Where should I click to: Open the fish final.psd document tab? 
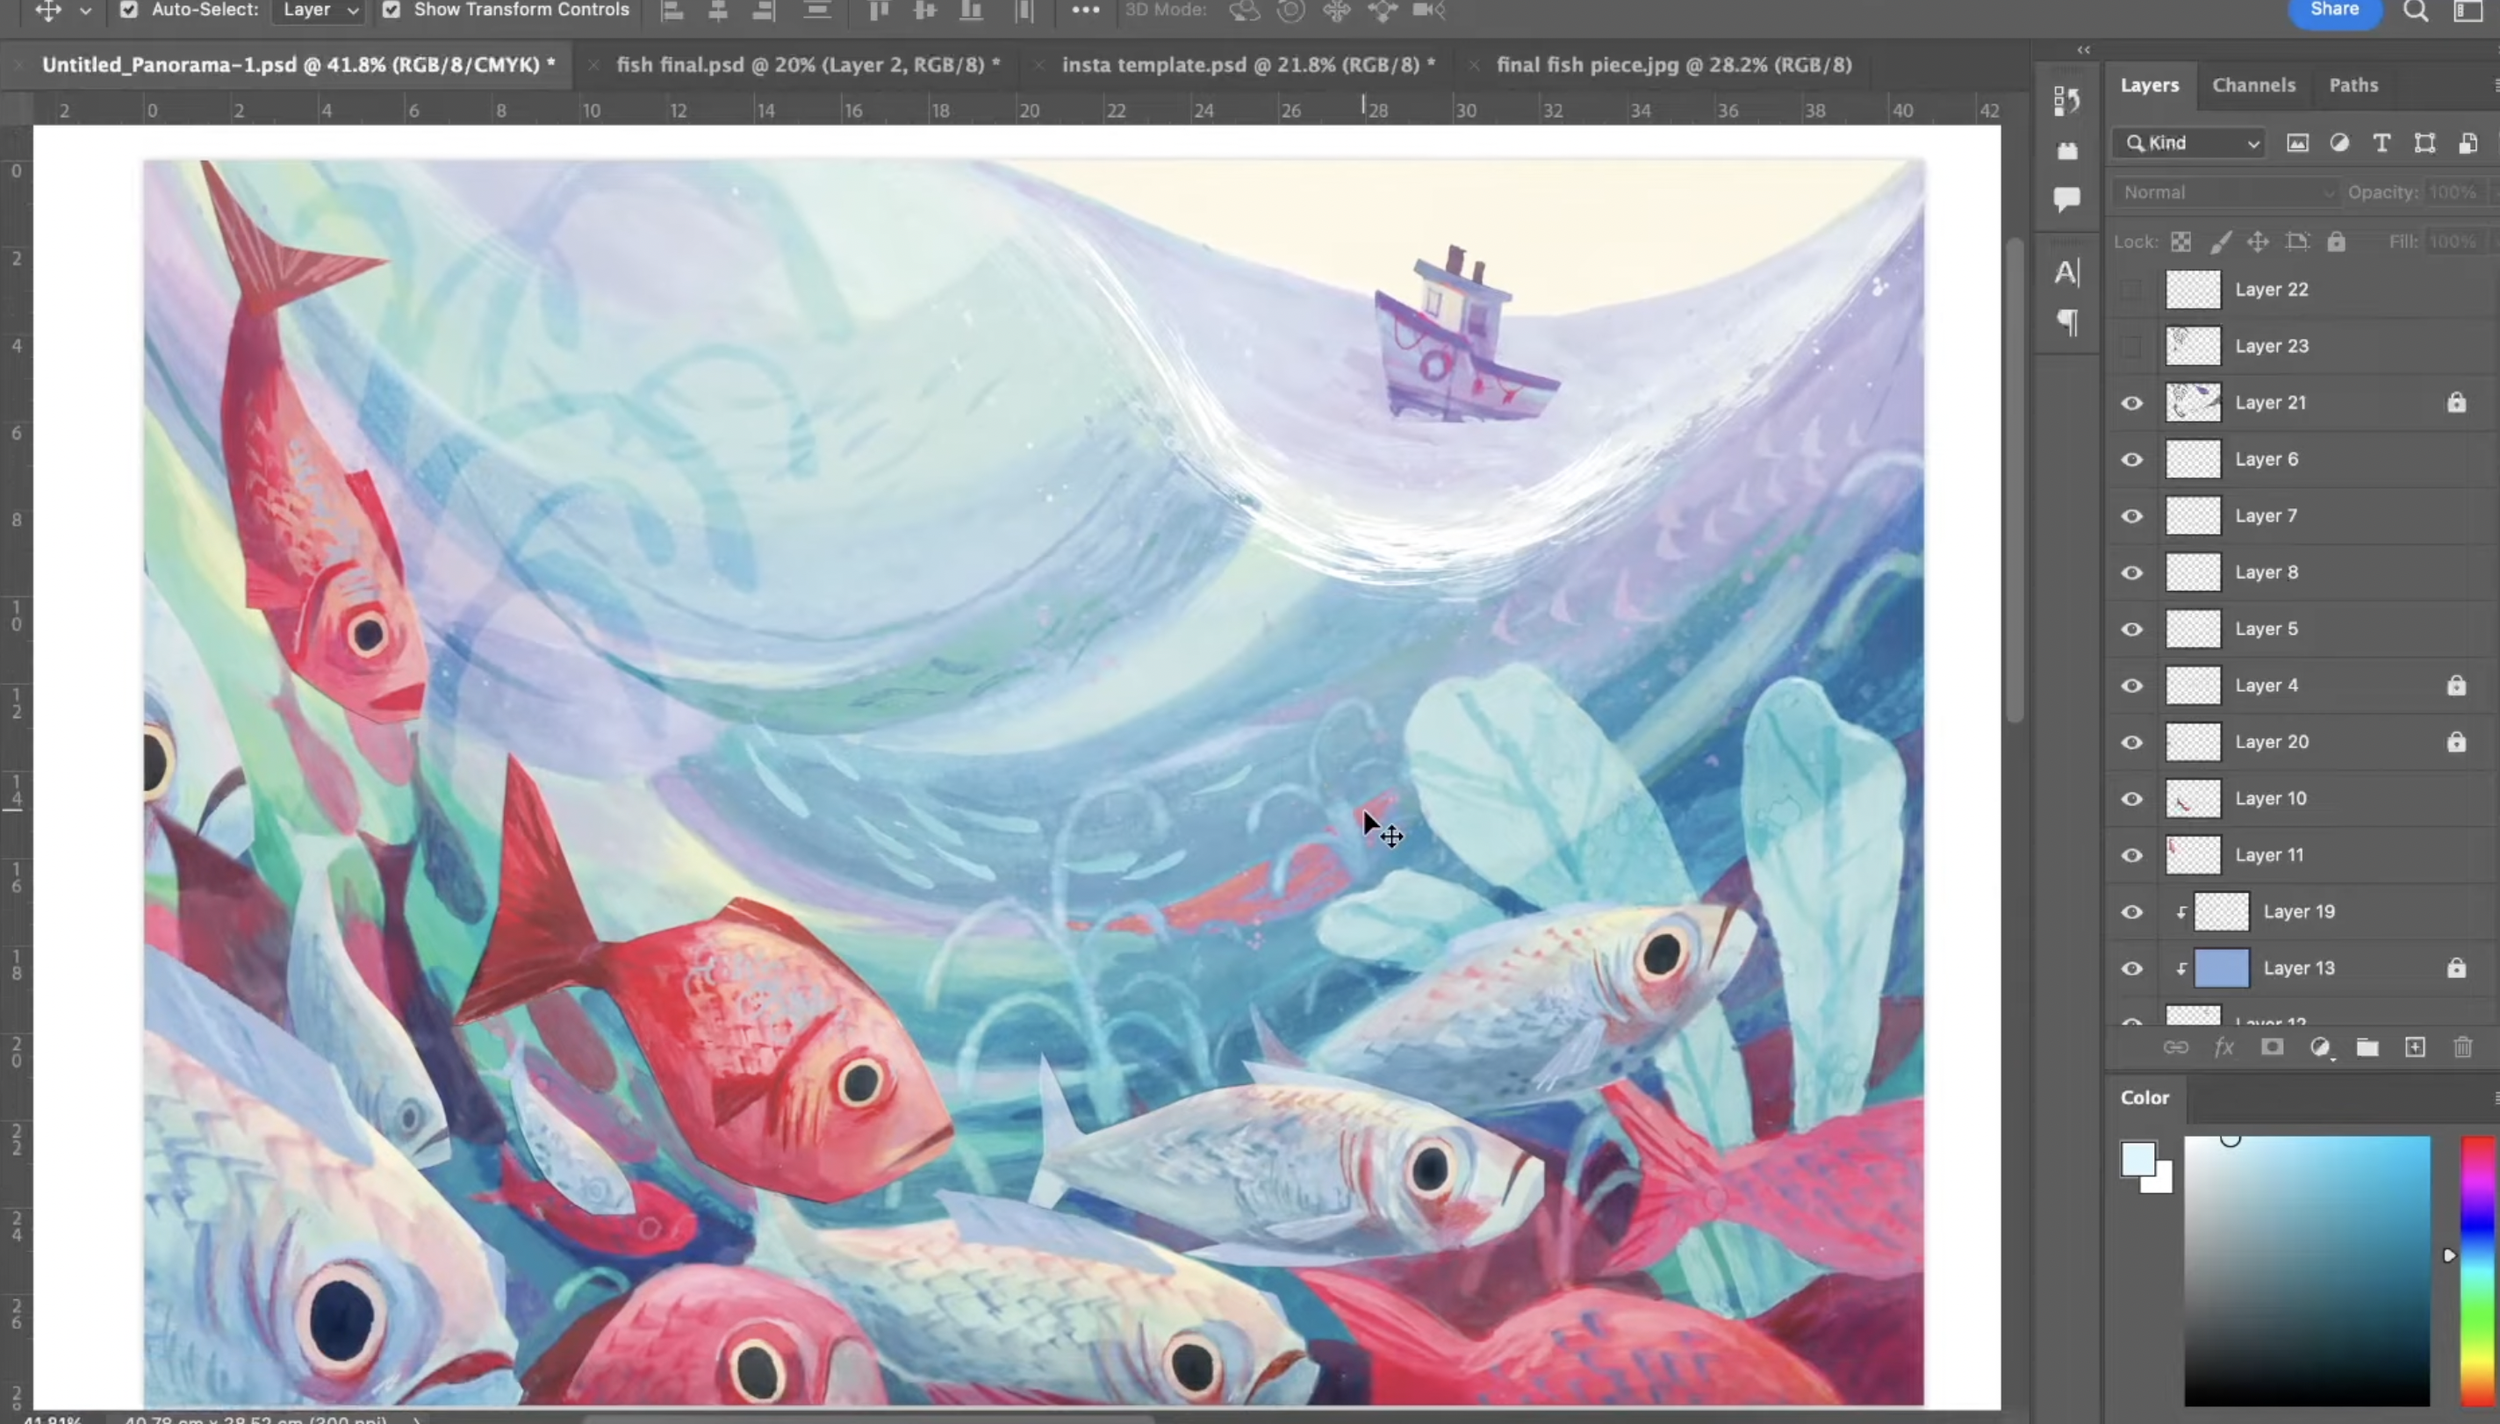click(x=807, y=65)
